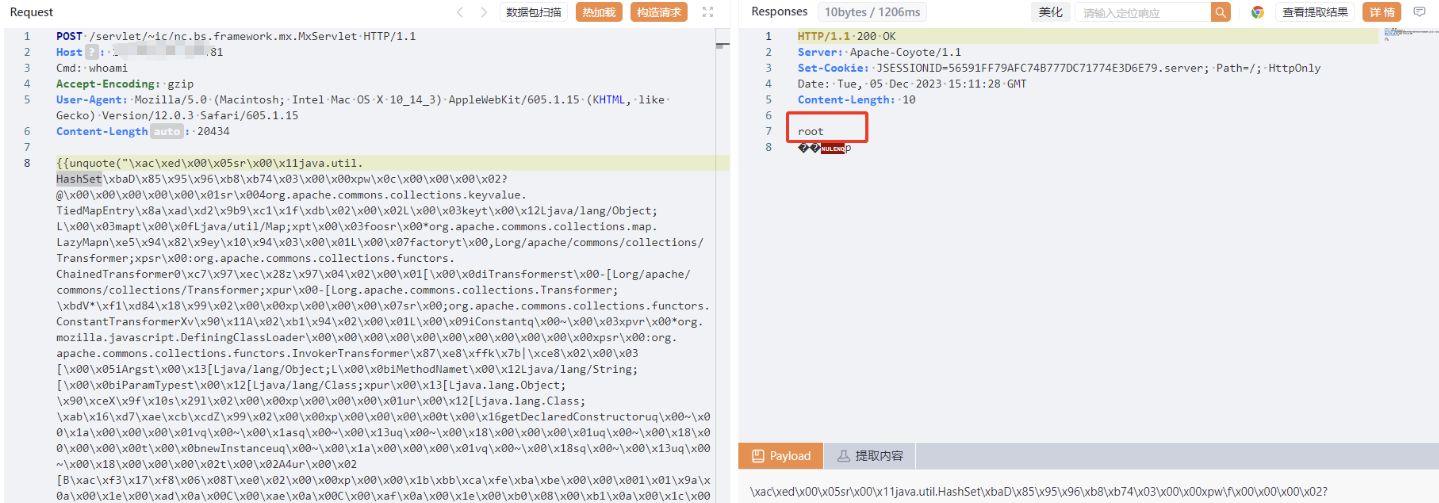Click the question-mark tag beside Host
The height and width of the screenshot is (503, 1439).
click(93, 52)
